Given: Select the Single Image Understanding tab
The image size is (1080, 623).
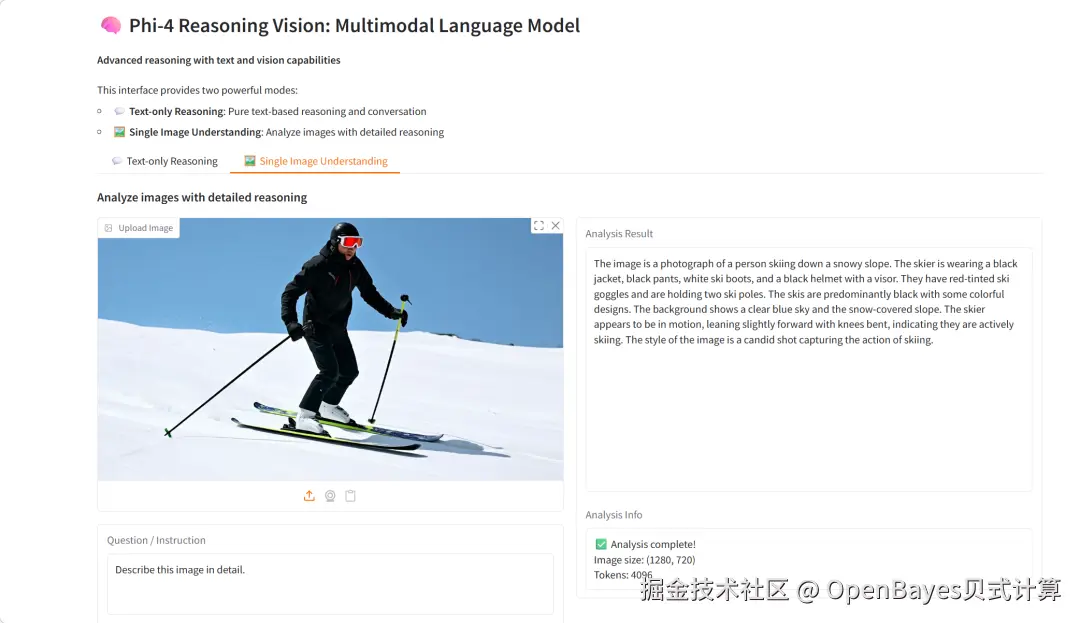Looking at the screenshot, I should point(315,161).
